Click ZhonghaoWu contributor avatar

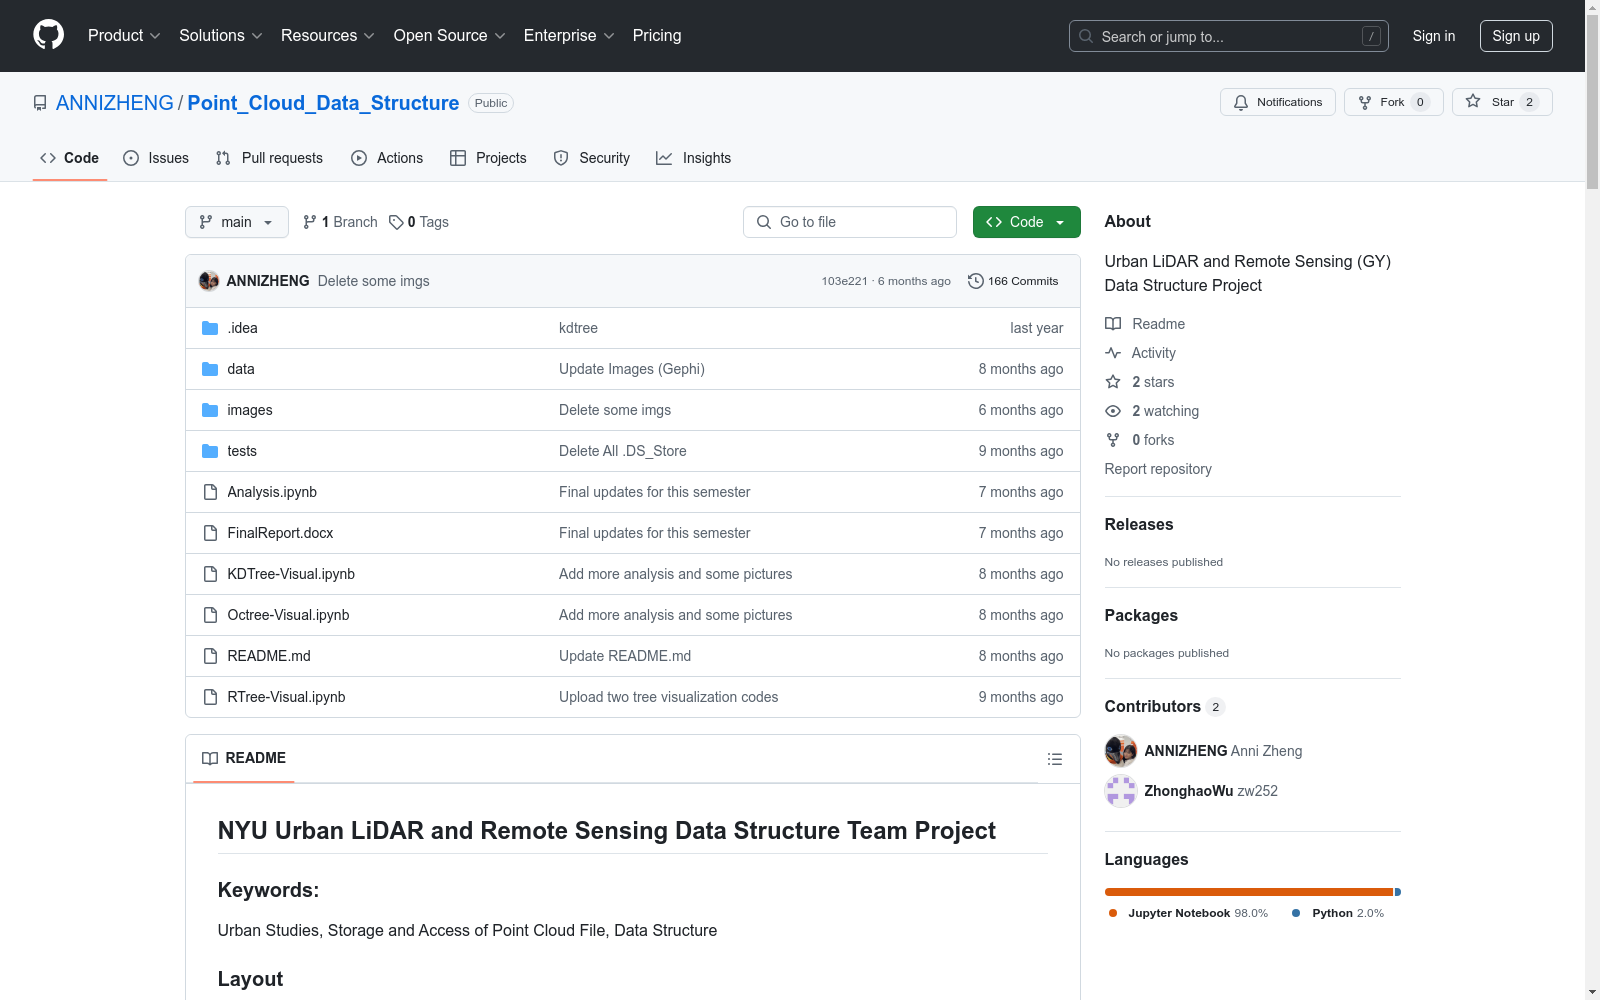pos(1121,791)
